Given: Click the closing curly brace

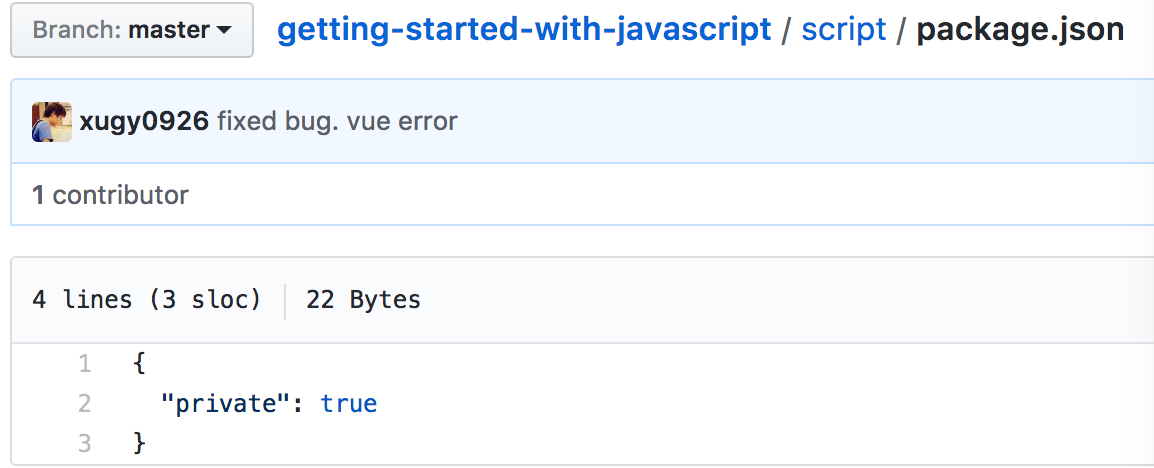Looking at the screenshot, I should 139,442.
